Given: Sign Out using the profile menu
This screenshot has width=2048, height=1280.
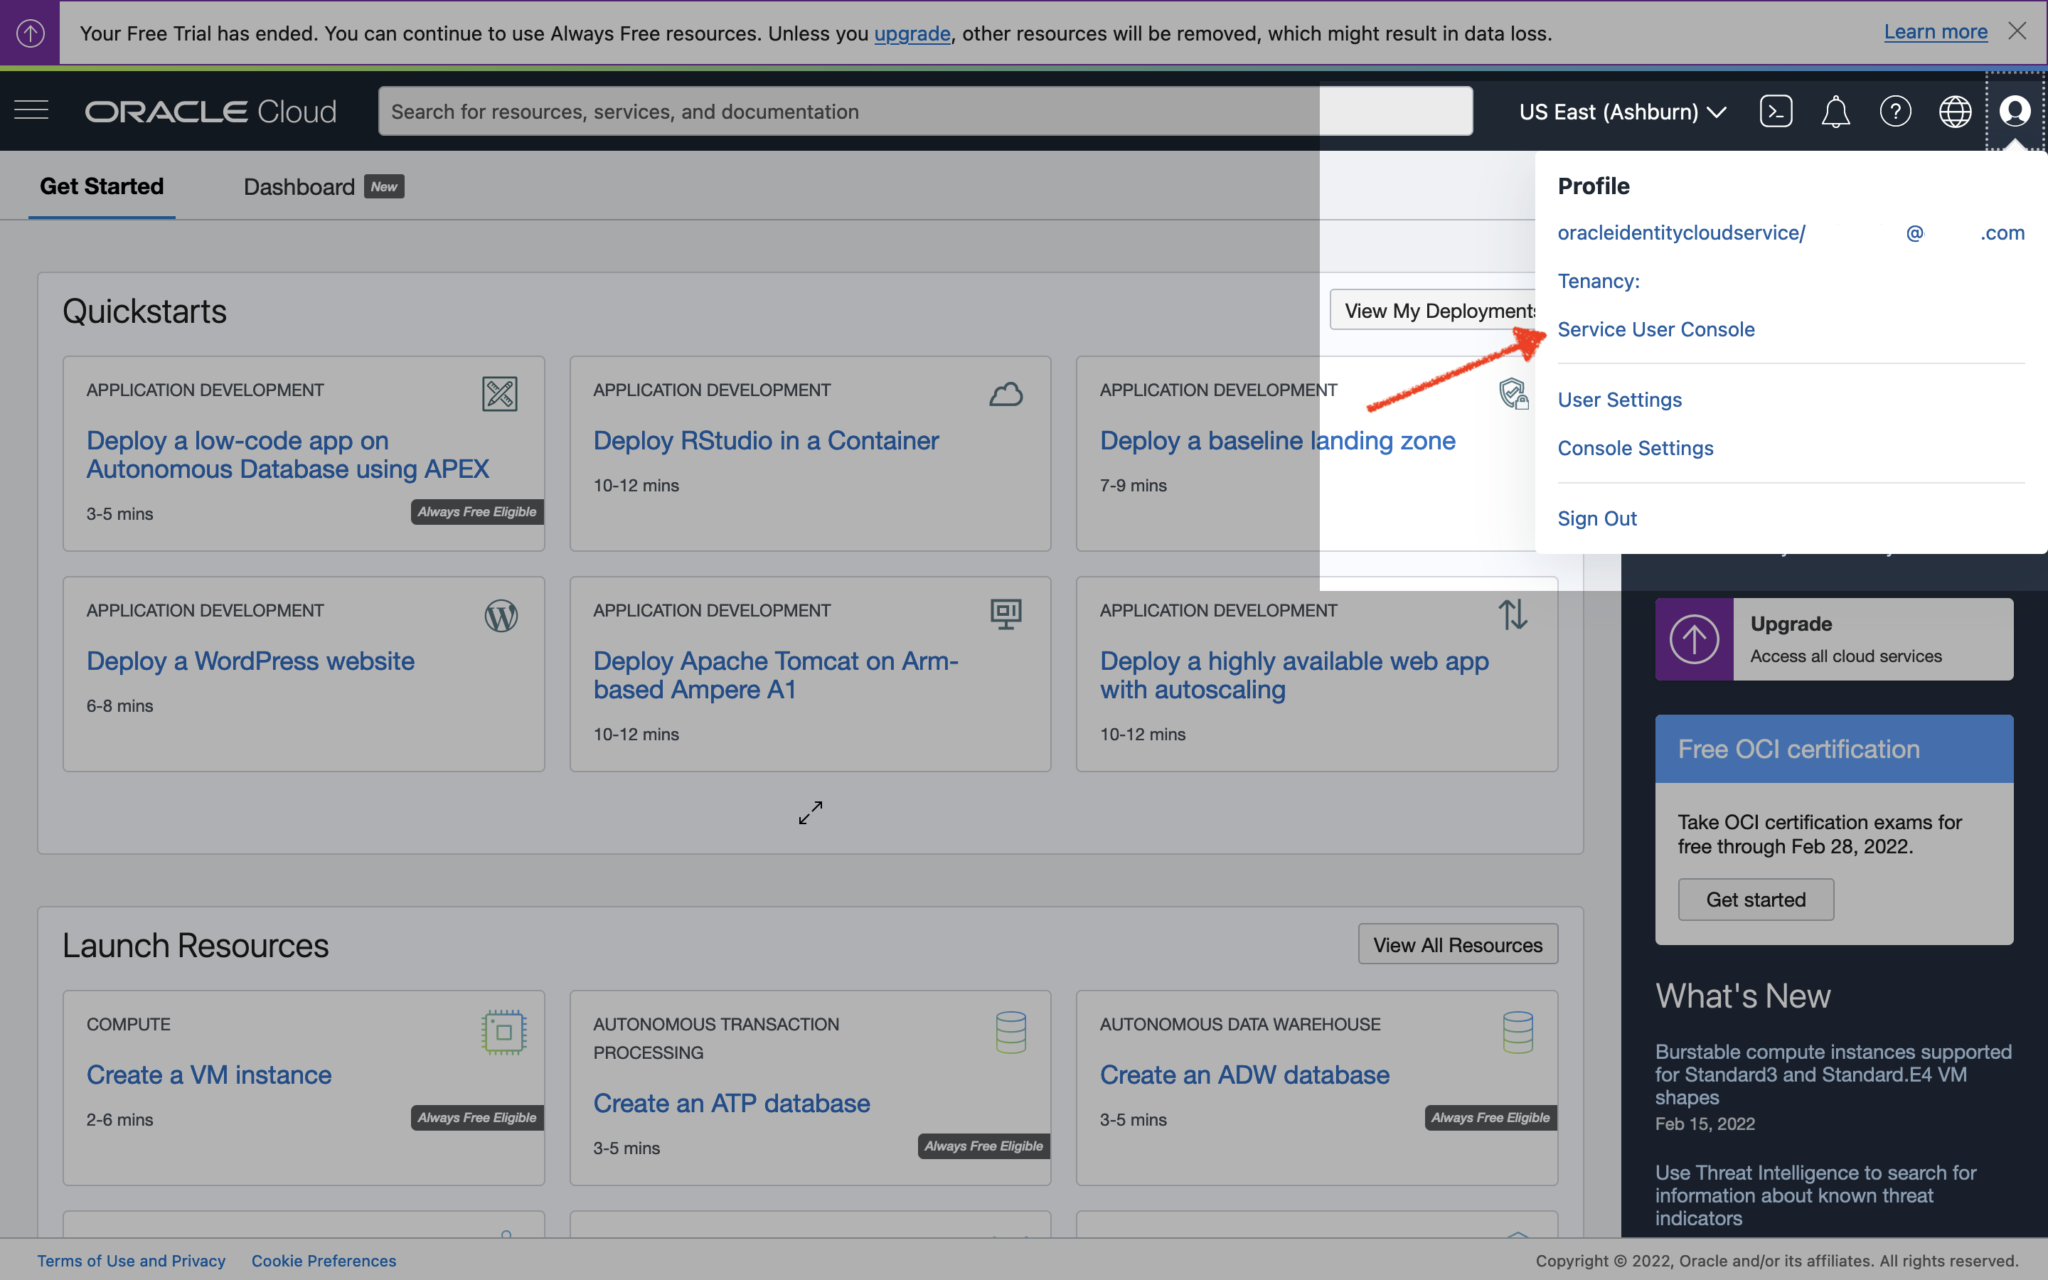Looking at the screenshot, I should [1596, 518].
